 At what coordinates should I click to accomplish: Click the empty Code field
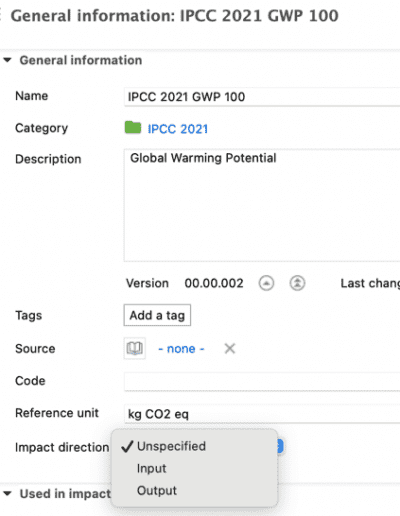click(x=262, y=381)
